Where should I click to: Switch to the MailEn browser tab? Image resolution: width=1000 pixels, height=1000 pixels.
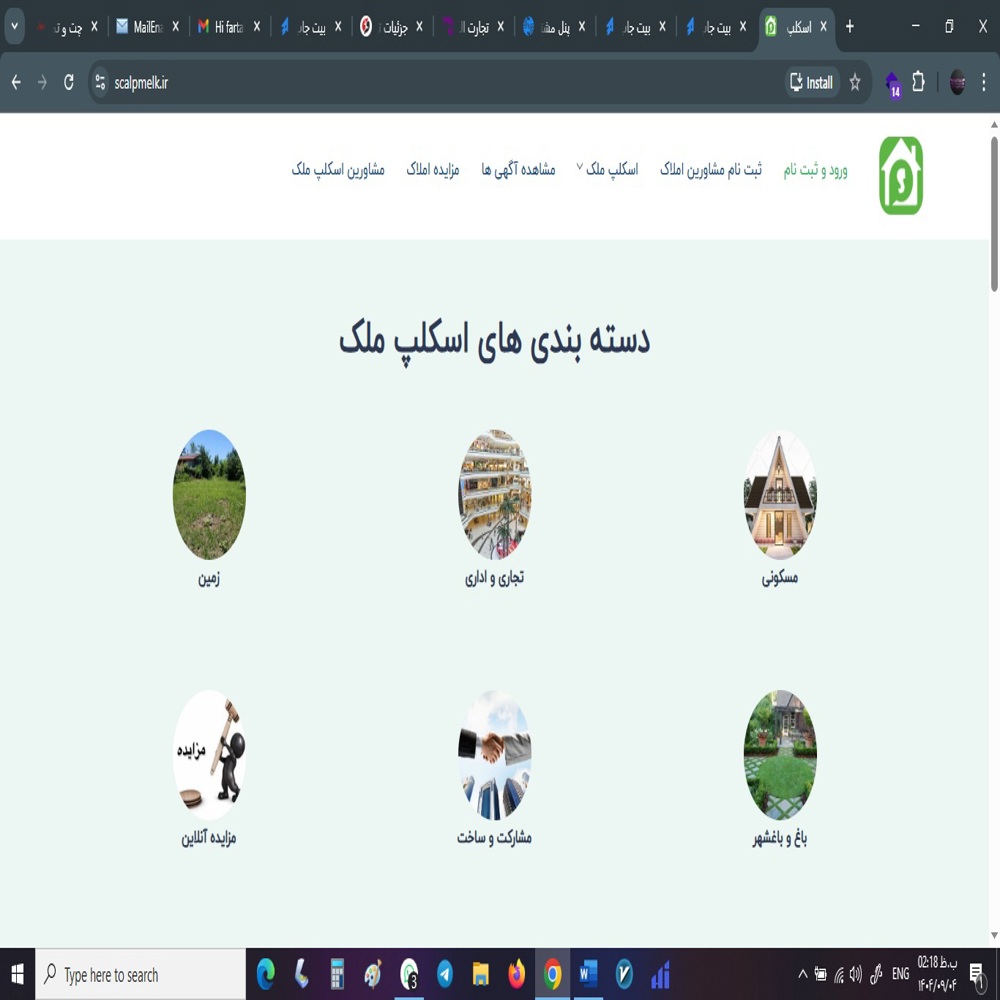coord(147,27)
